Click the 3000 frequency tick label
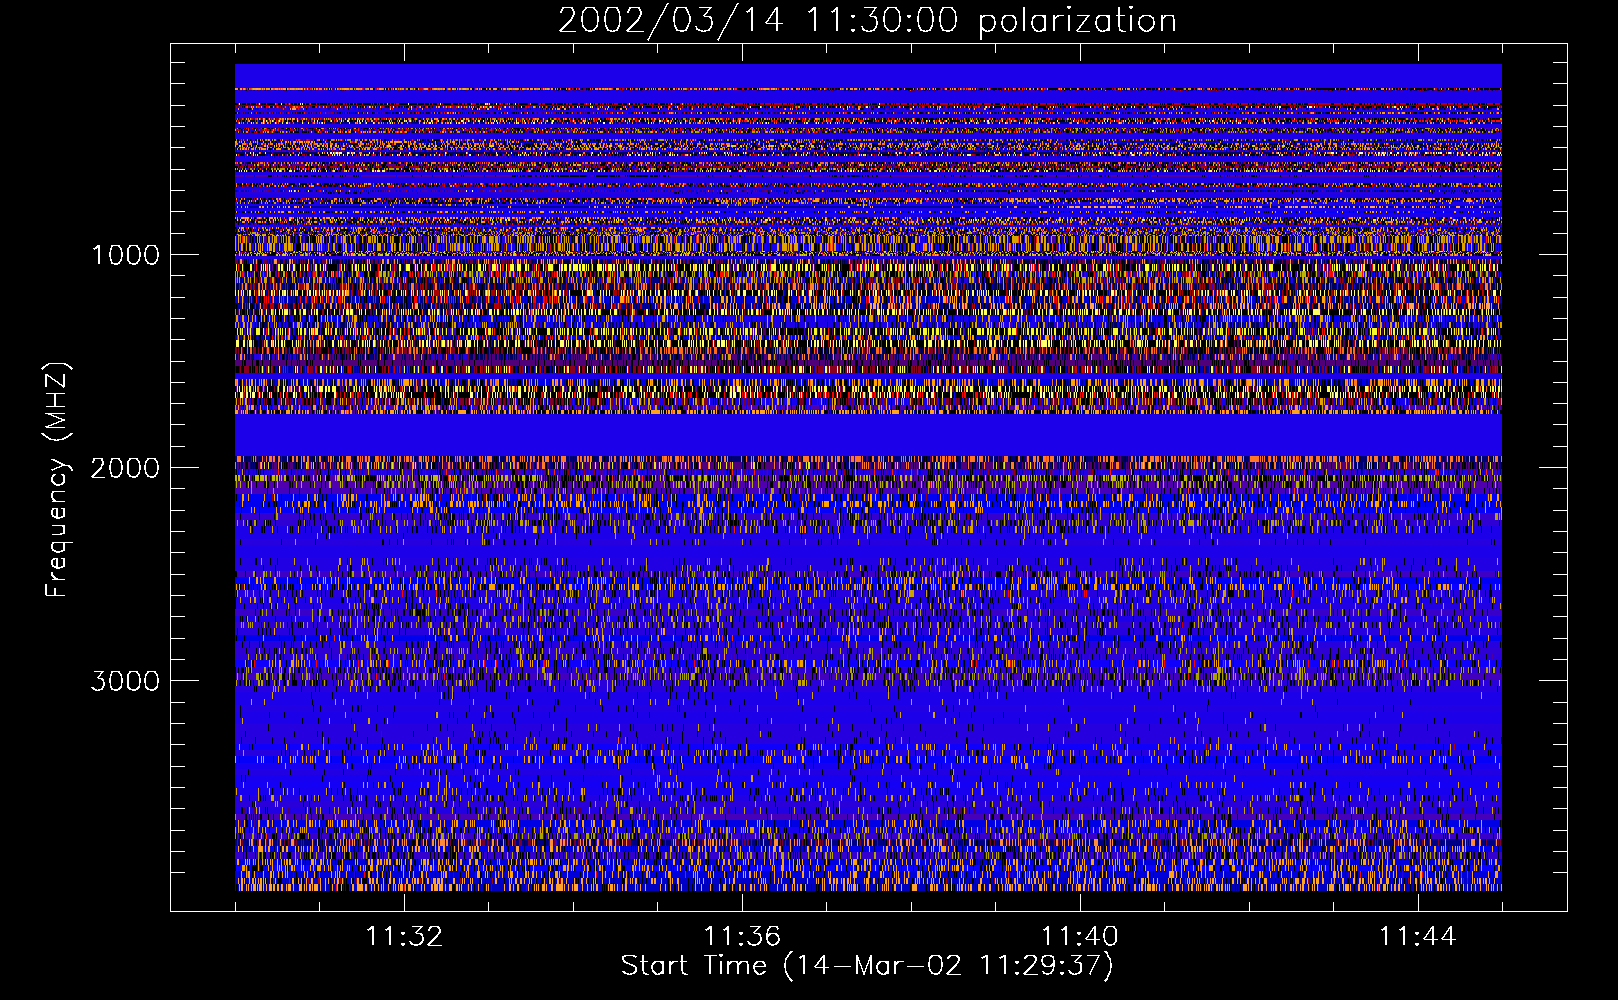This screenshot has height=1000, width=1618. tap(125, 681)
